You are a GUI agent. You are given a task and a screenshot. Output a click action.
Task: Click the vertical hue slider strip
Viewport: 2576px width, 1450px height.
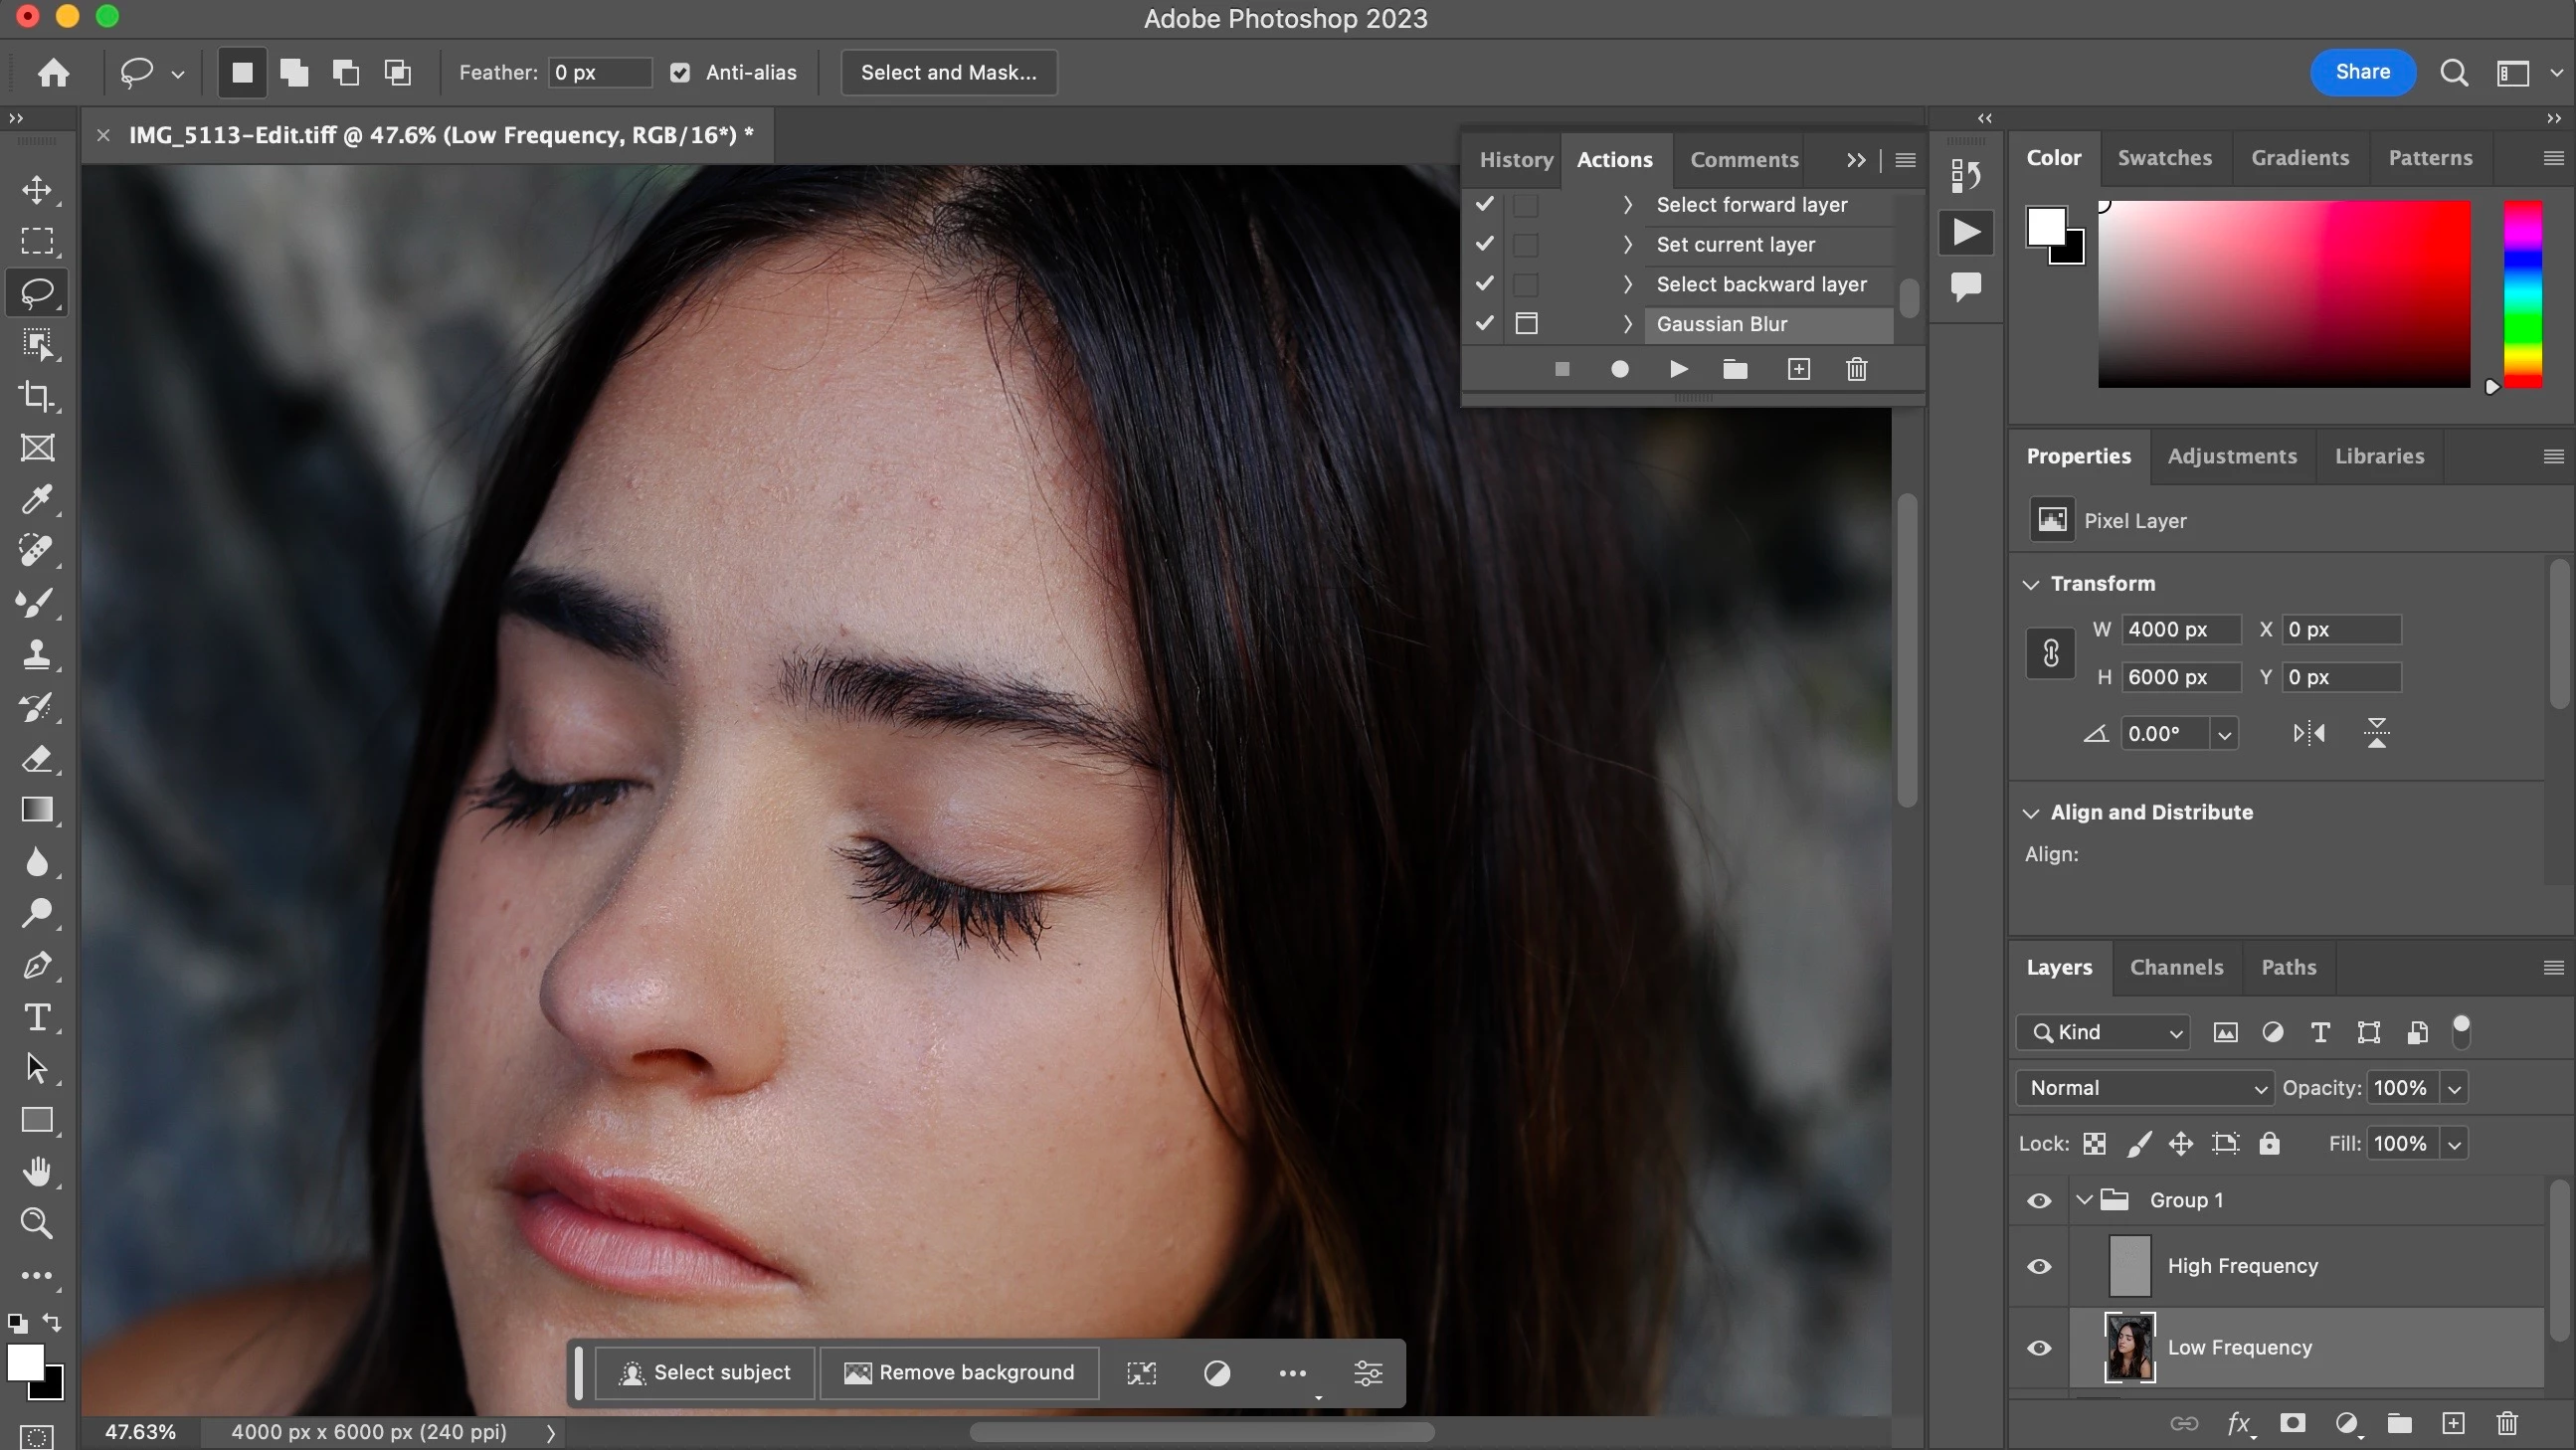coord(2522,294)
